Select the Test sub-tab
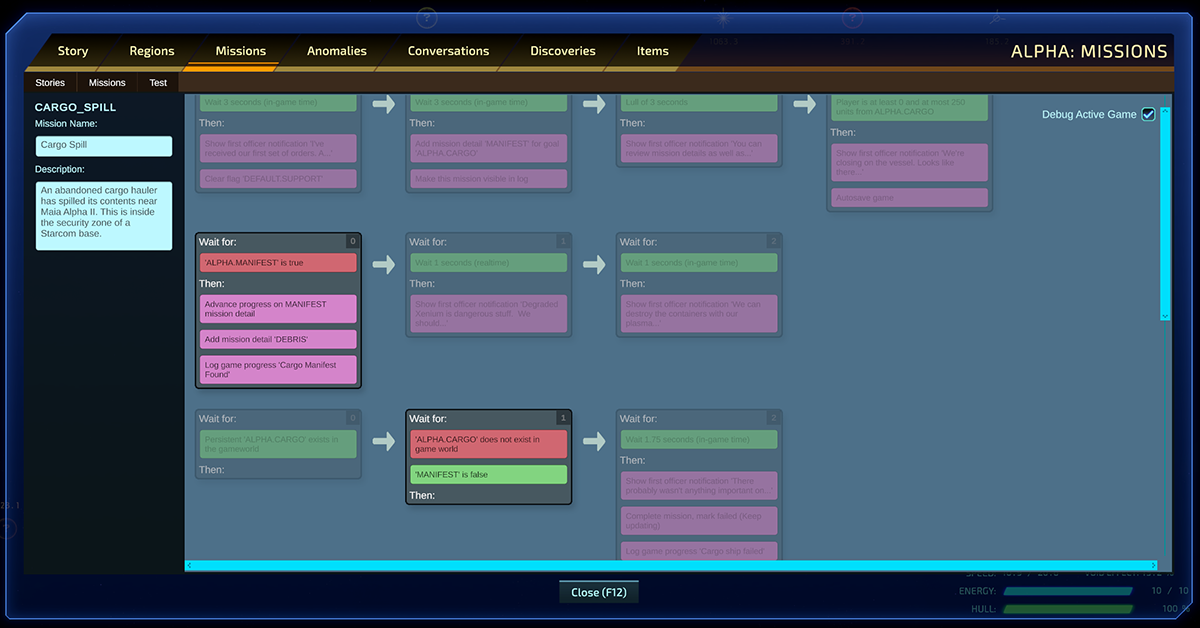1200x628 pixels. 158,83
